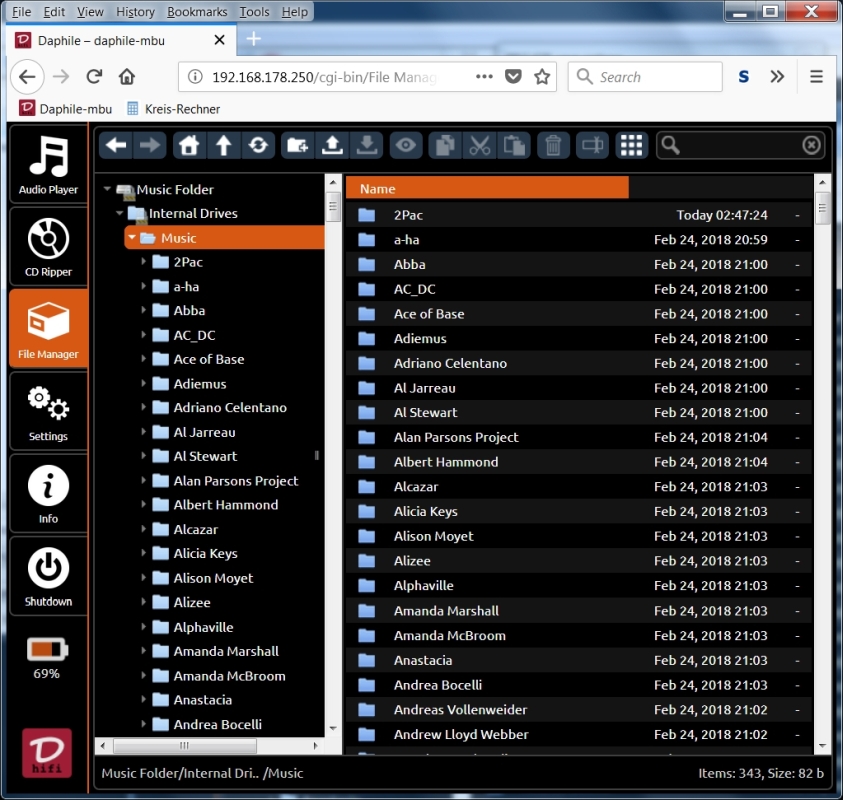Click the file manager back arrow
Screen dimensions: 843x800
click(116, 145)
